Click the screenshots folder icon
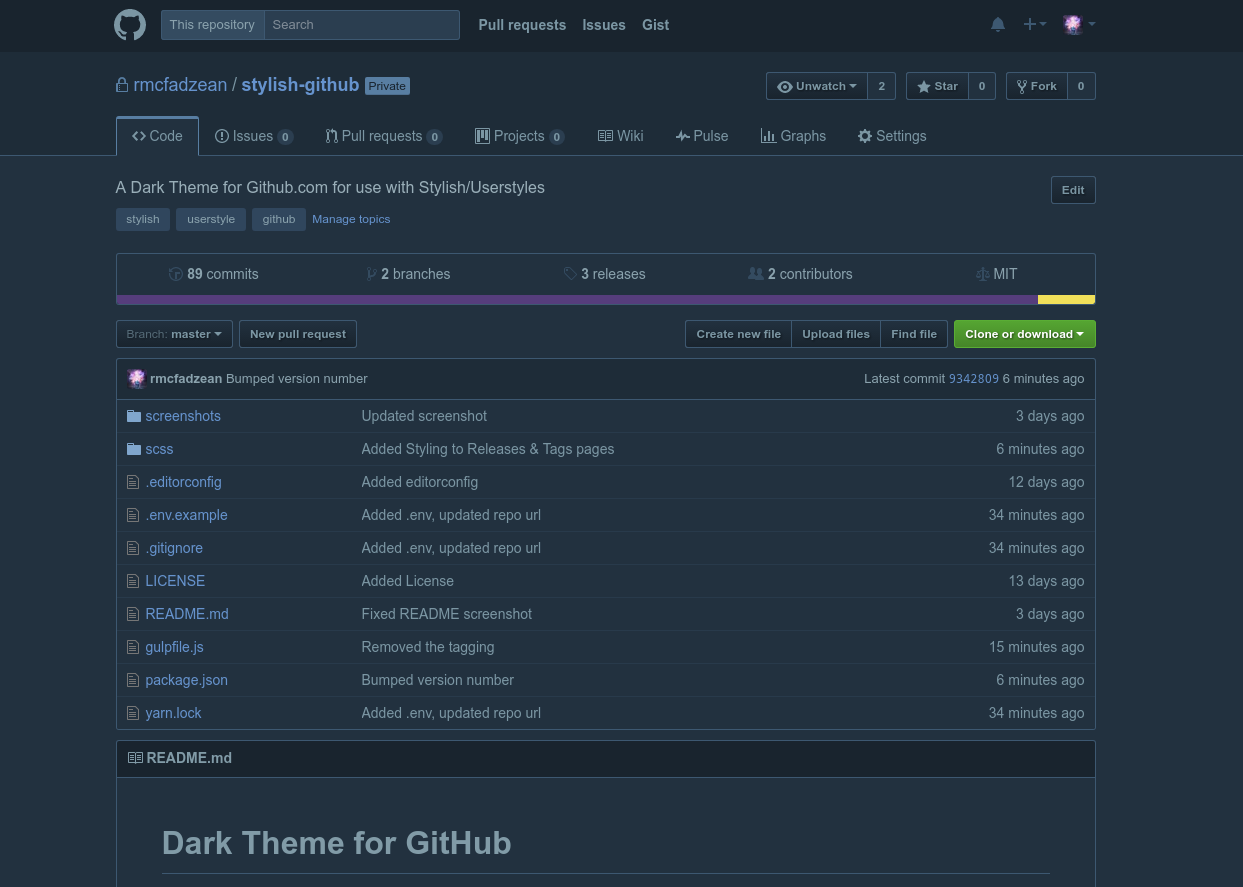The image size is (1243, 887). [x=133, y=416]
